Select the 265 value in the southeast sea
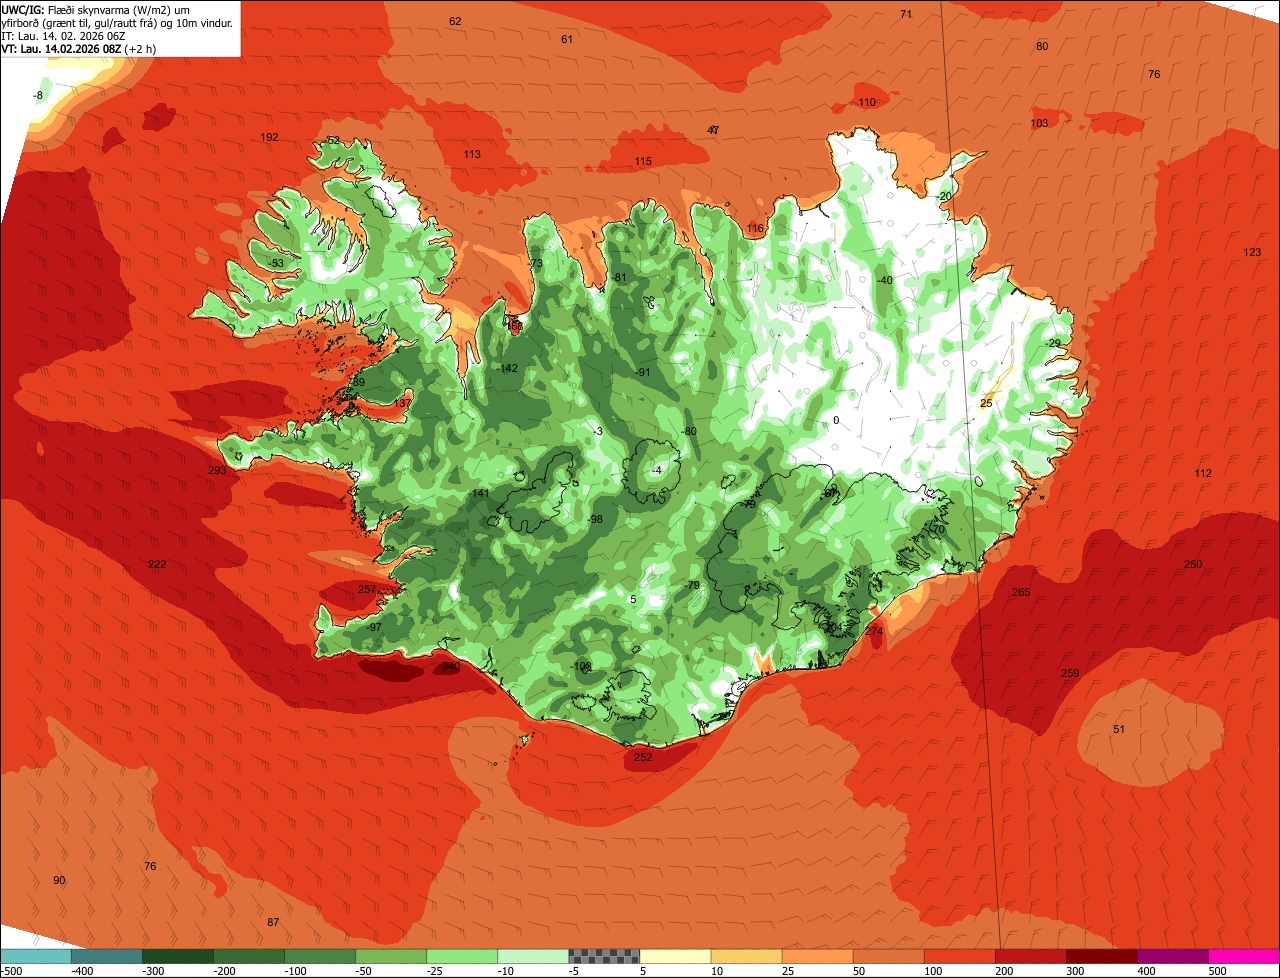The width and height of the screenshot is (1280, 978). [1021, 592]
